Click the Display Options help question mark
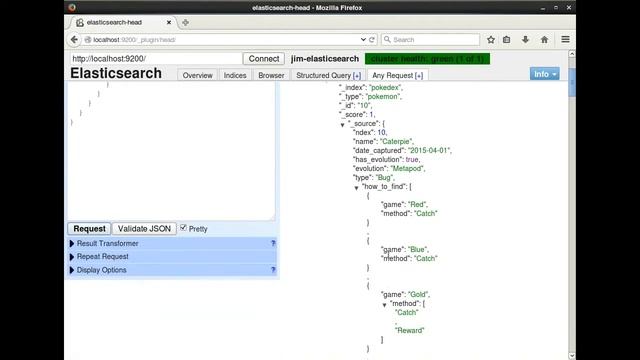This screenshot has width=640, height=360. 273,270
